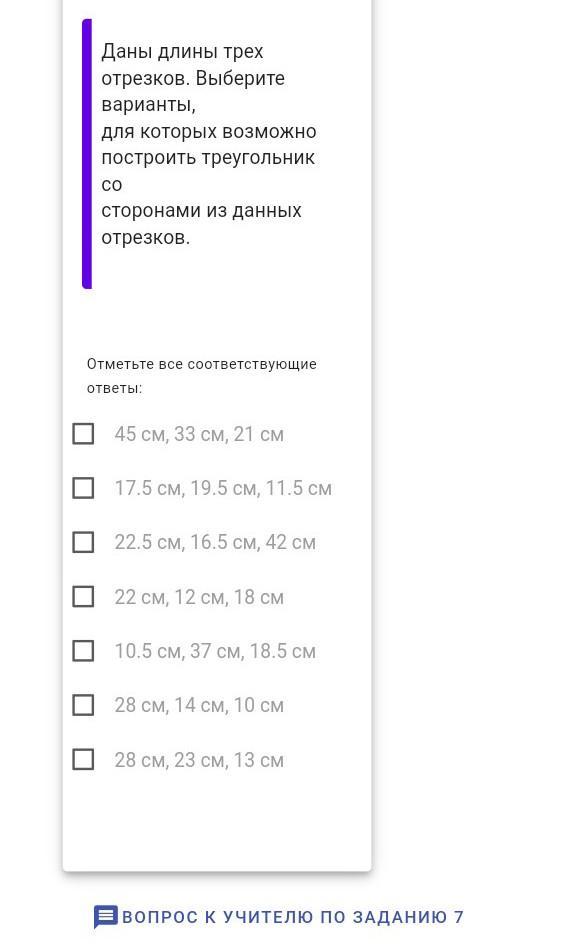
Task: Click the answer text '45 см, 33 см, 21 см'
Action: pos(199,434)
